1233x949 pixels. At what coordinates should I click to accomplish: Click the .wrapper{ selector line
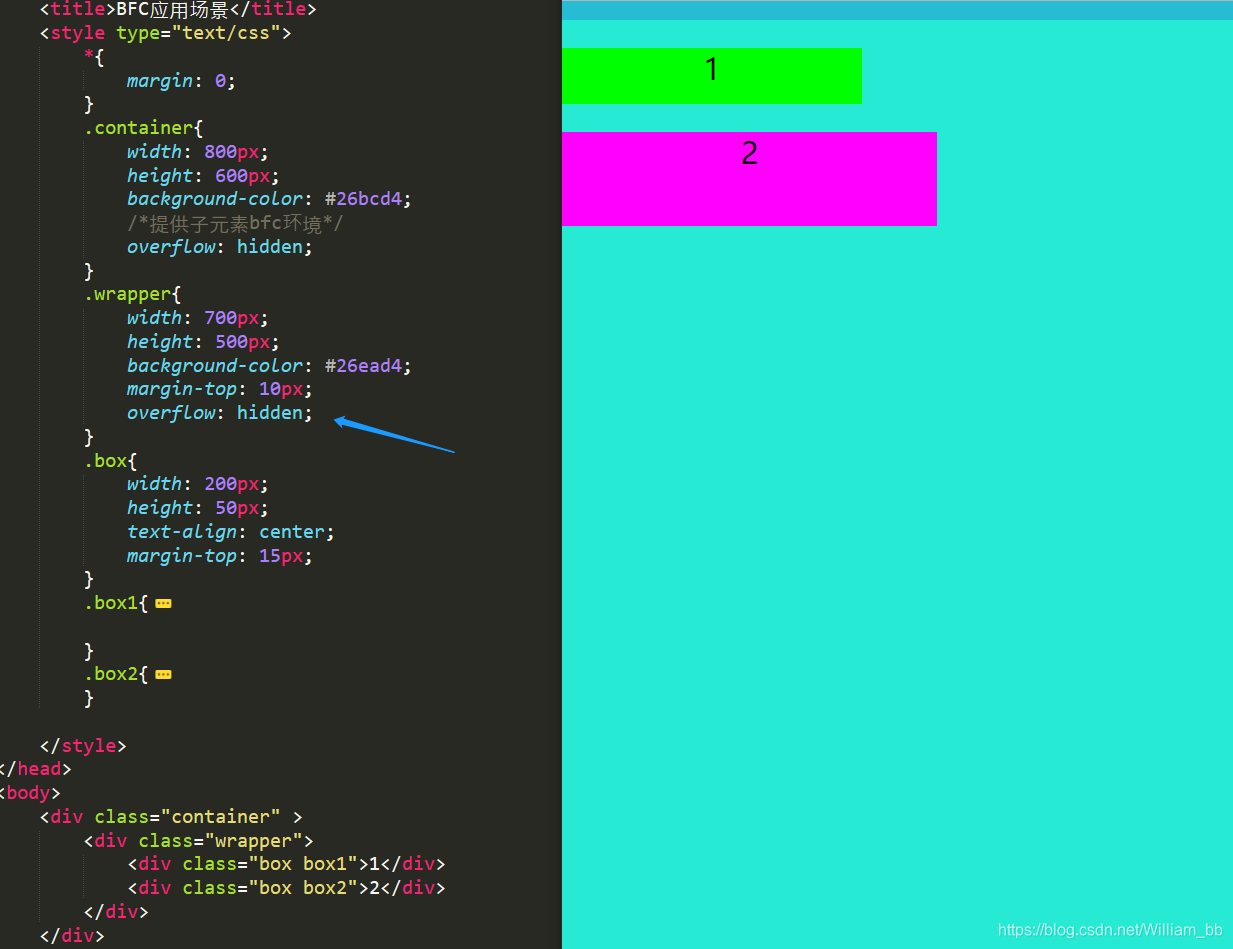coord(133,295)
